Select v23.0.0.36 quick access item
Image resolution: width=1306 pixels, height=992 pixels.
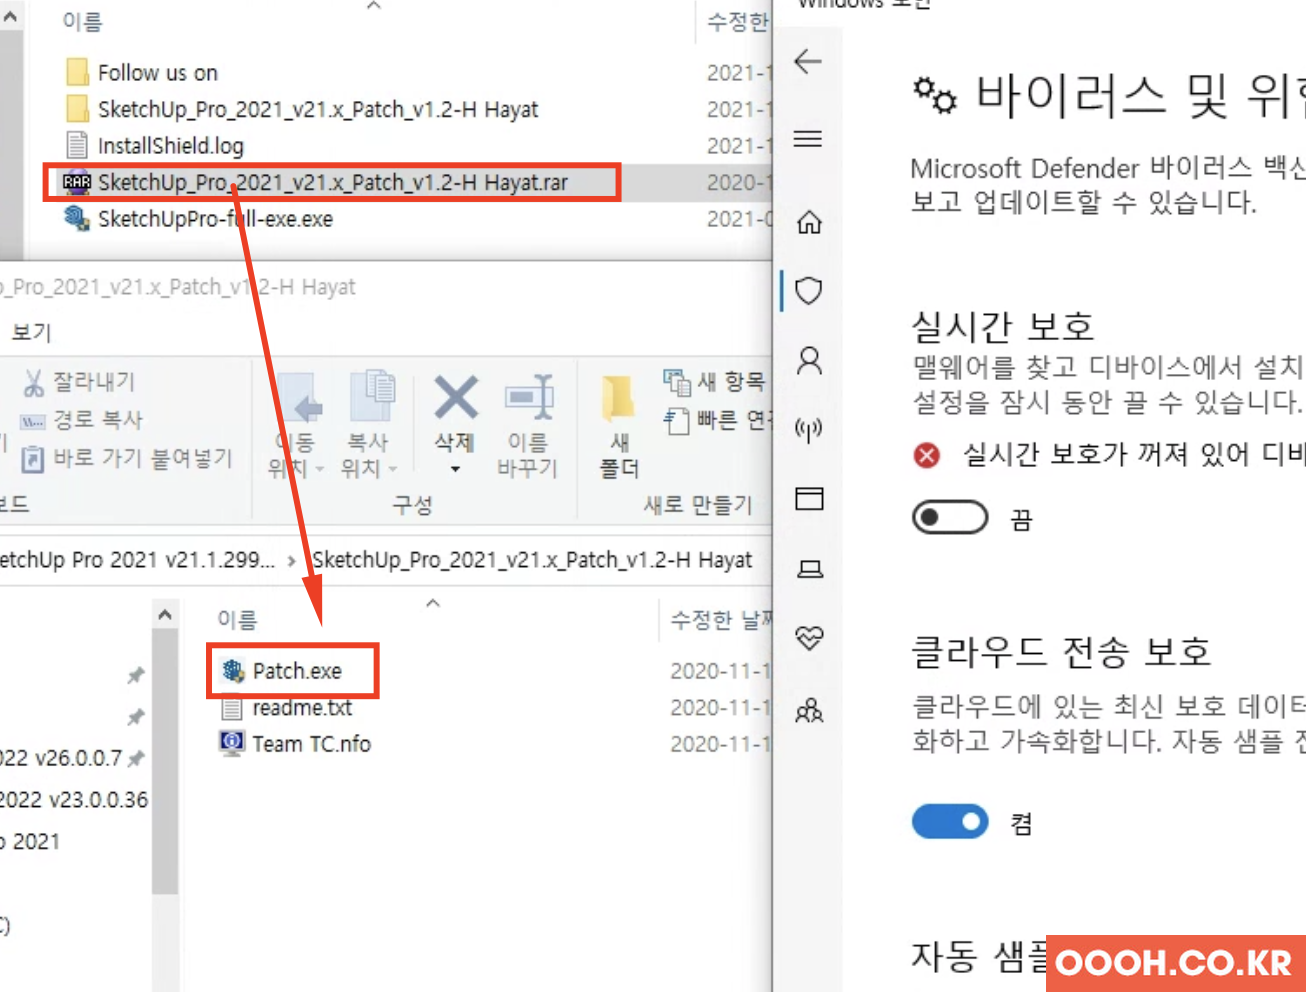coord(74,800)
